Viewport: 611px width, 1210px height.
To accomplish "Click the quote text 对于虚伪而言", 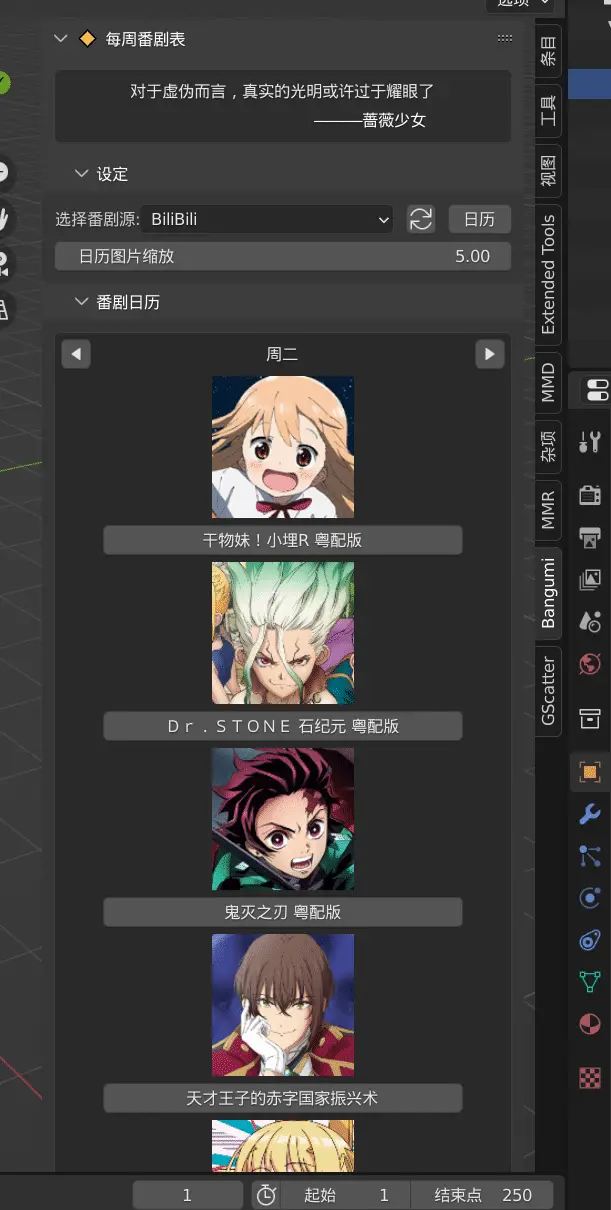I will pos(282,91).
